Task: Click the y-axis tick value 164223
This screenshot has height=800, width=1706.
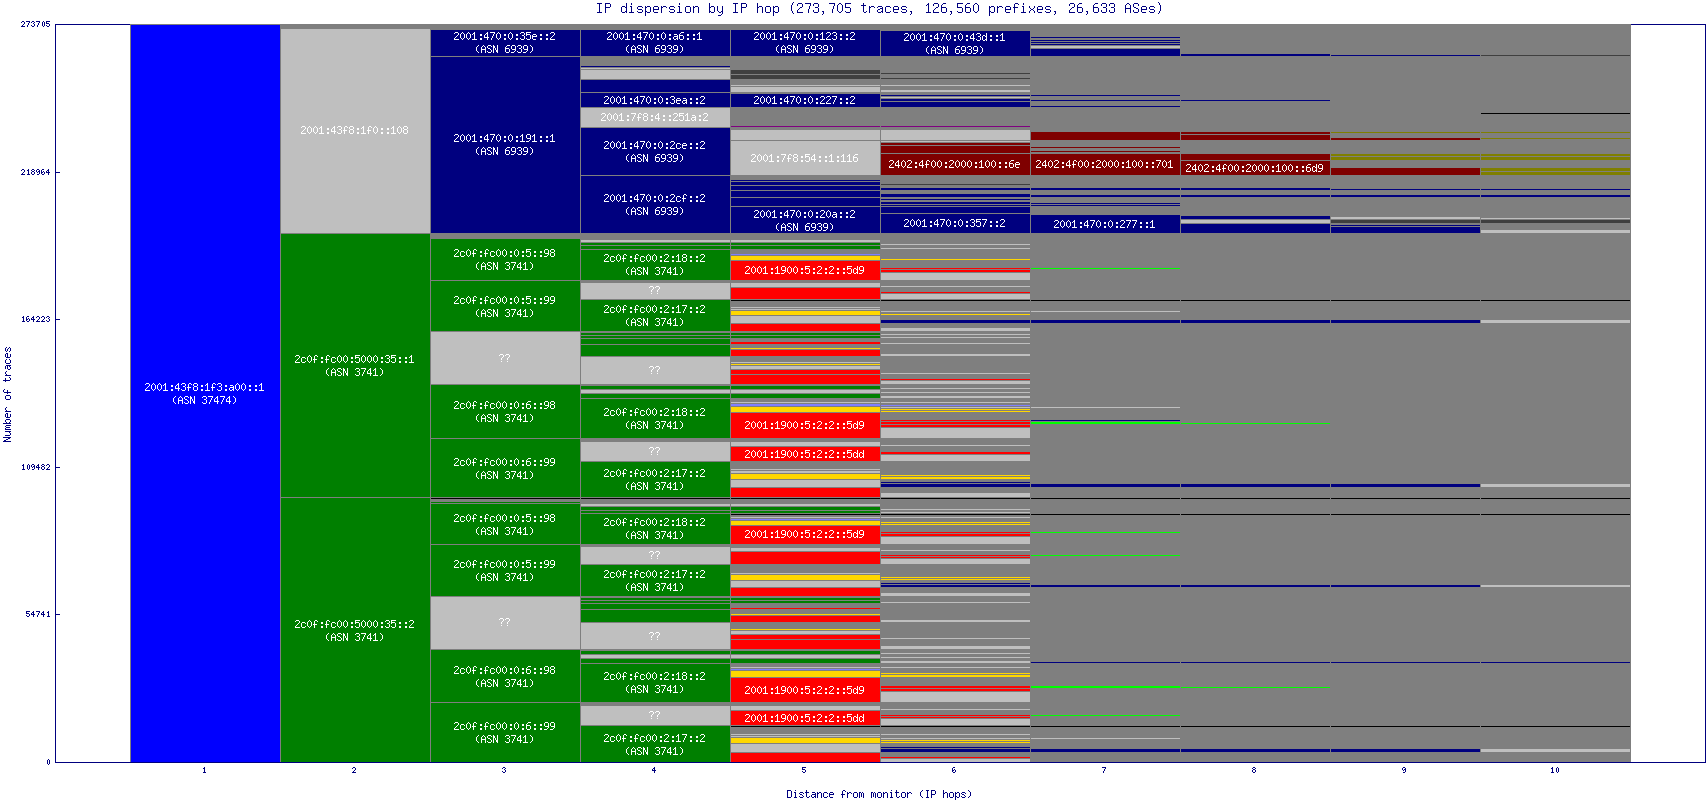Action: 35,319
